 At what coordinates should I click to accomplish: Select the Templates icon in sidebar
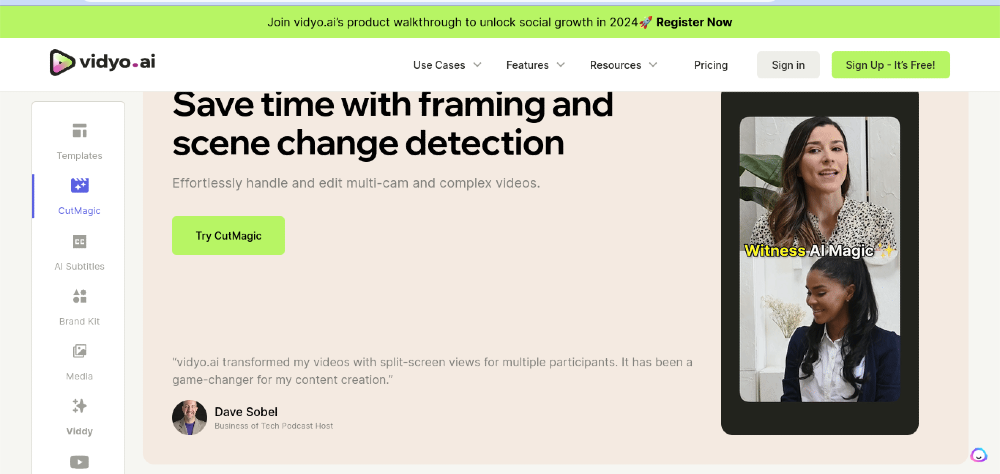coord(80,131)
